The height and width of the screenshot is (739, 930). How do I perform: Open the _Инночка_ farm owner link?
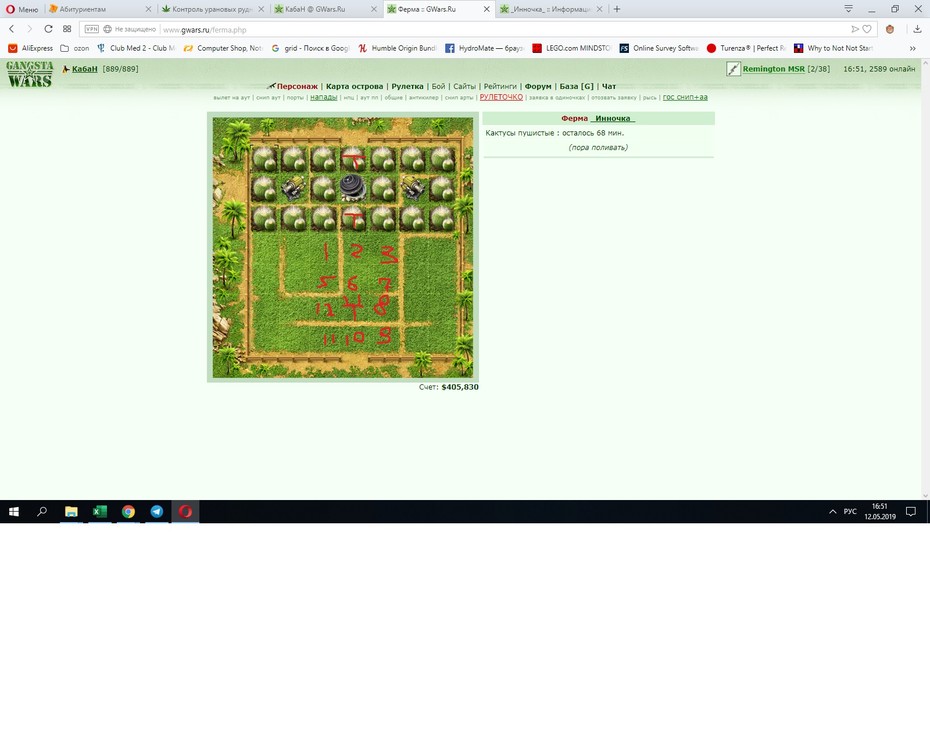613,118
